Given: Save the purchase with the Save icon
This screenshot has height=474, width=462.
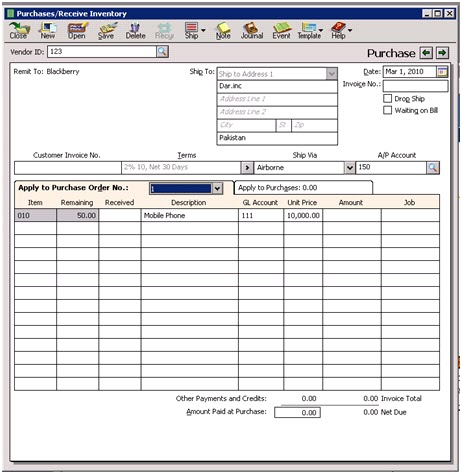Looking at the screenshot, I should tap(106, 31).
